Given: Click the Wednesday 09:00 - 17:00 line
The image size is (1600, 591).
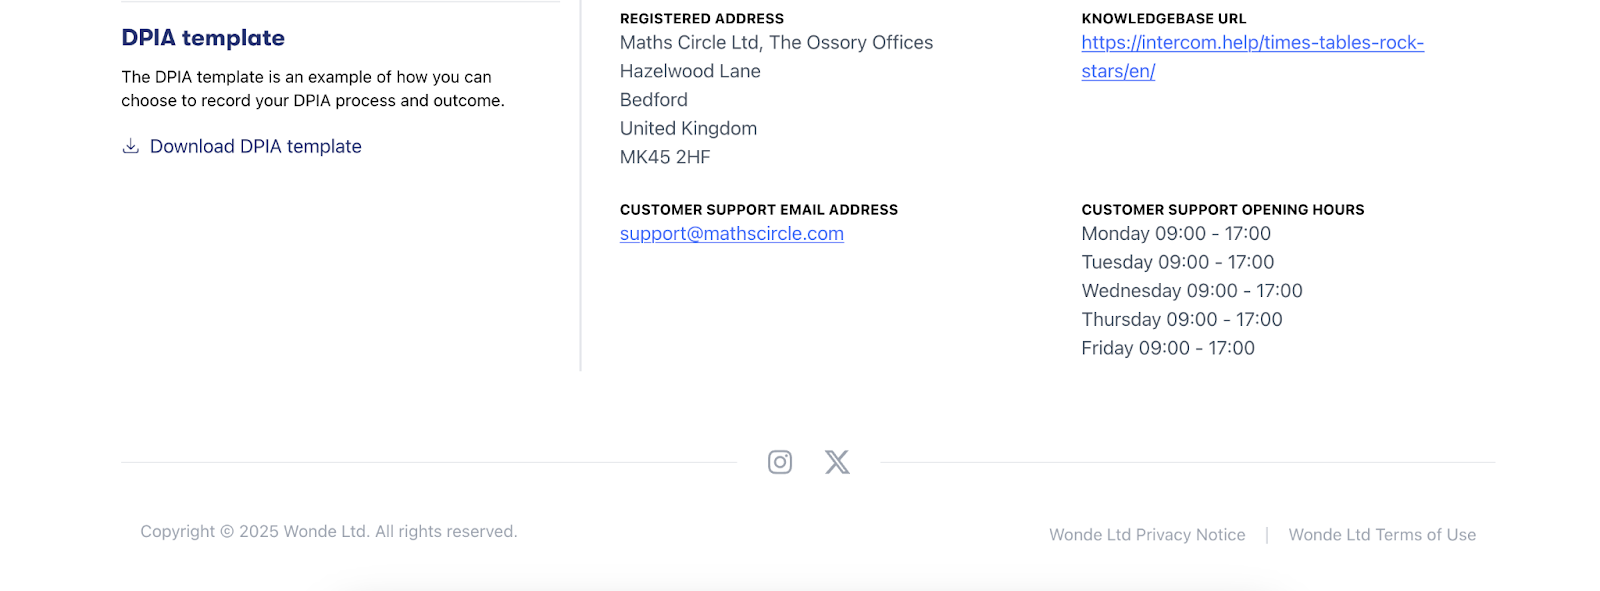Looking at the screenshot, I should (1191, 291).
